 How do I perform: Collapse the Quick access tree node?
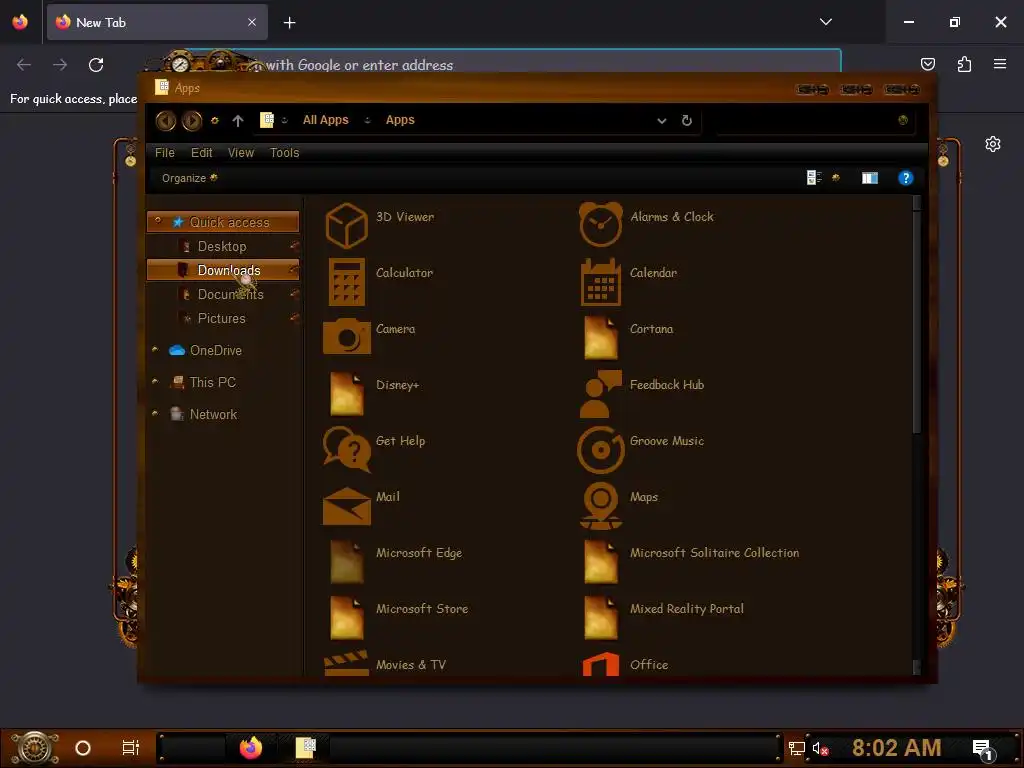point(157,221)
